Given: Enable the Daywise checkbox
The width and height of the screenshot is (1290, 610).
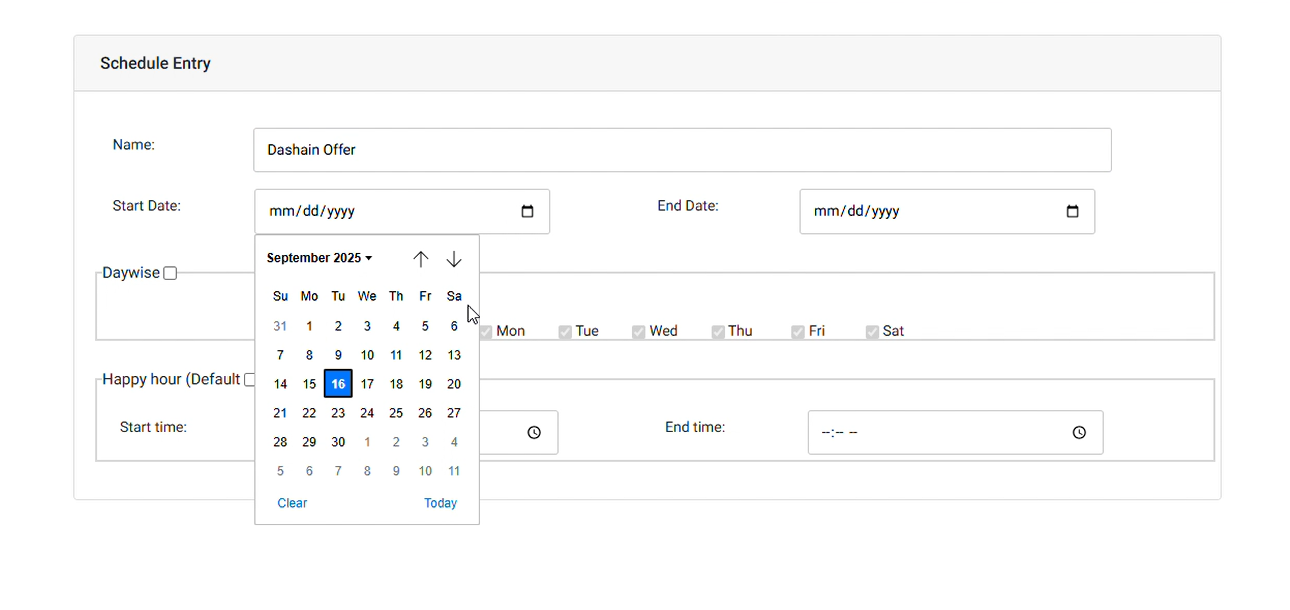Looking at the screenshot, I should point(169,272).
